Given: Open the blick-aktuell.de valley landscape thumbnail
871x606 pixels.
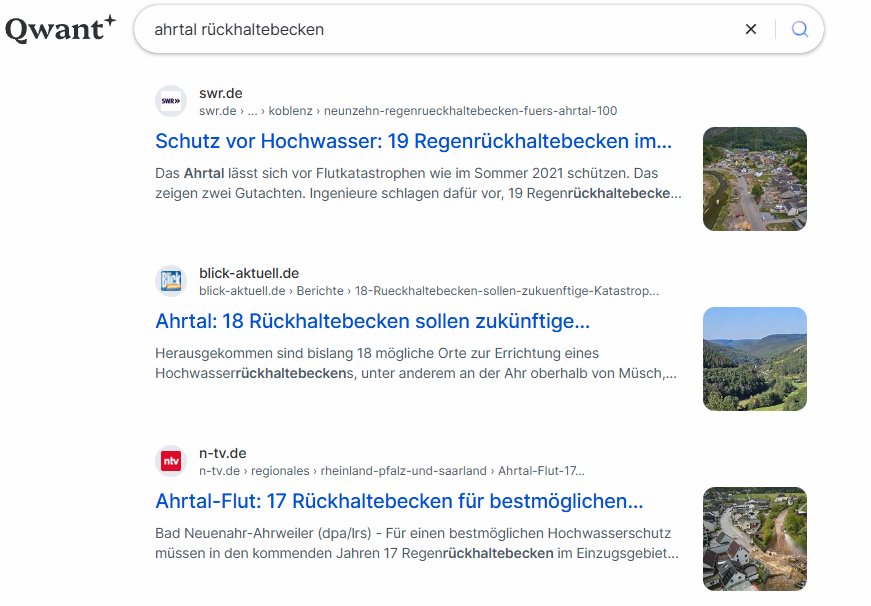Looking at the screenshot, I should pyautogui.click(x=754, y=359).
